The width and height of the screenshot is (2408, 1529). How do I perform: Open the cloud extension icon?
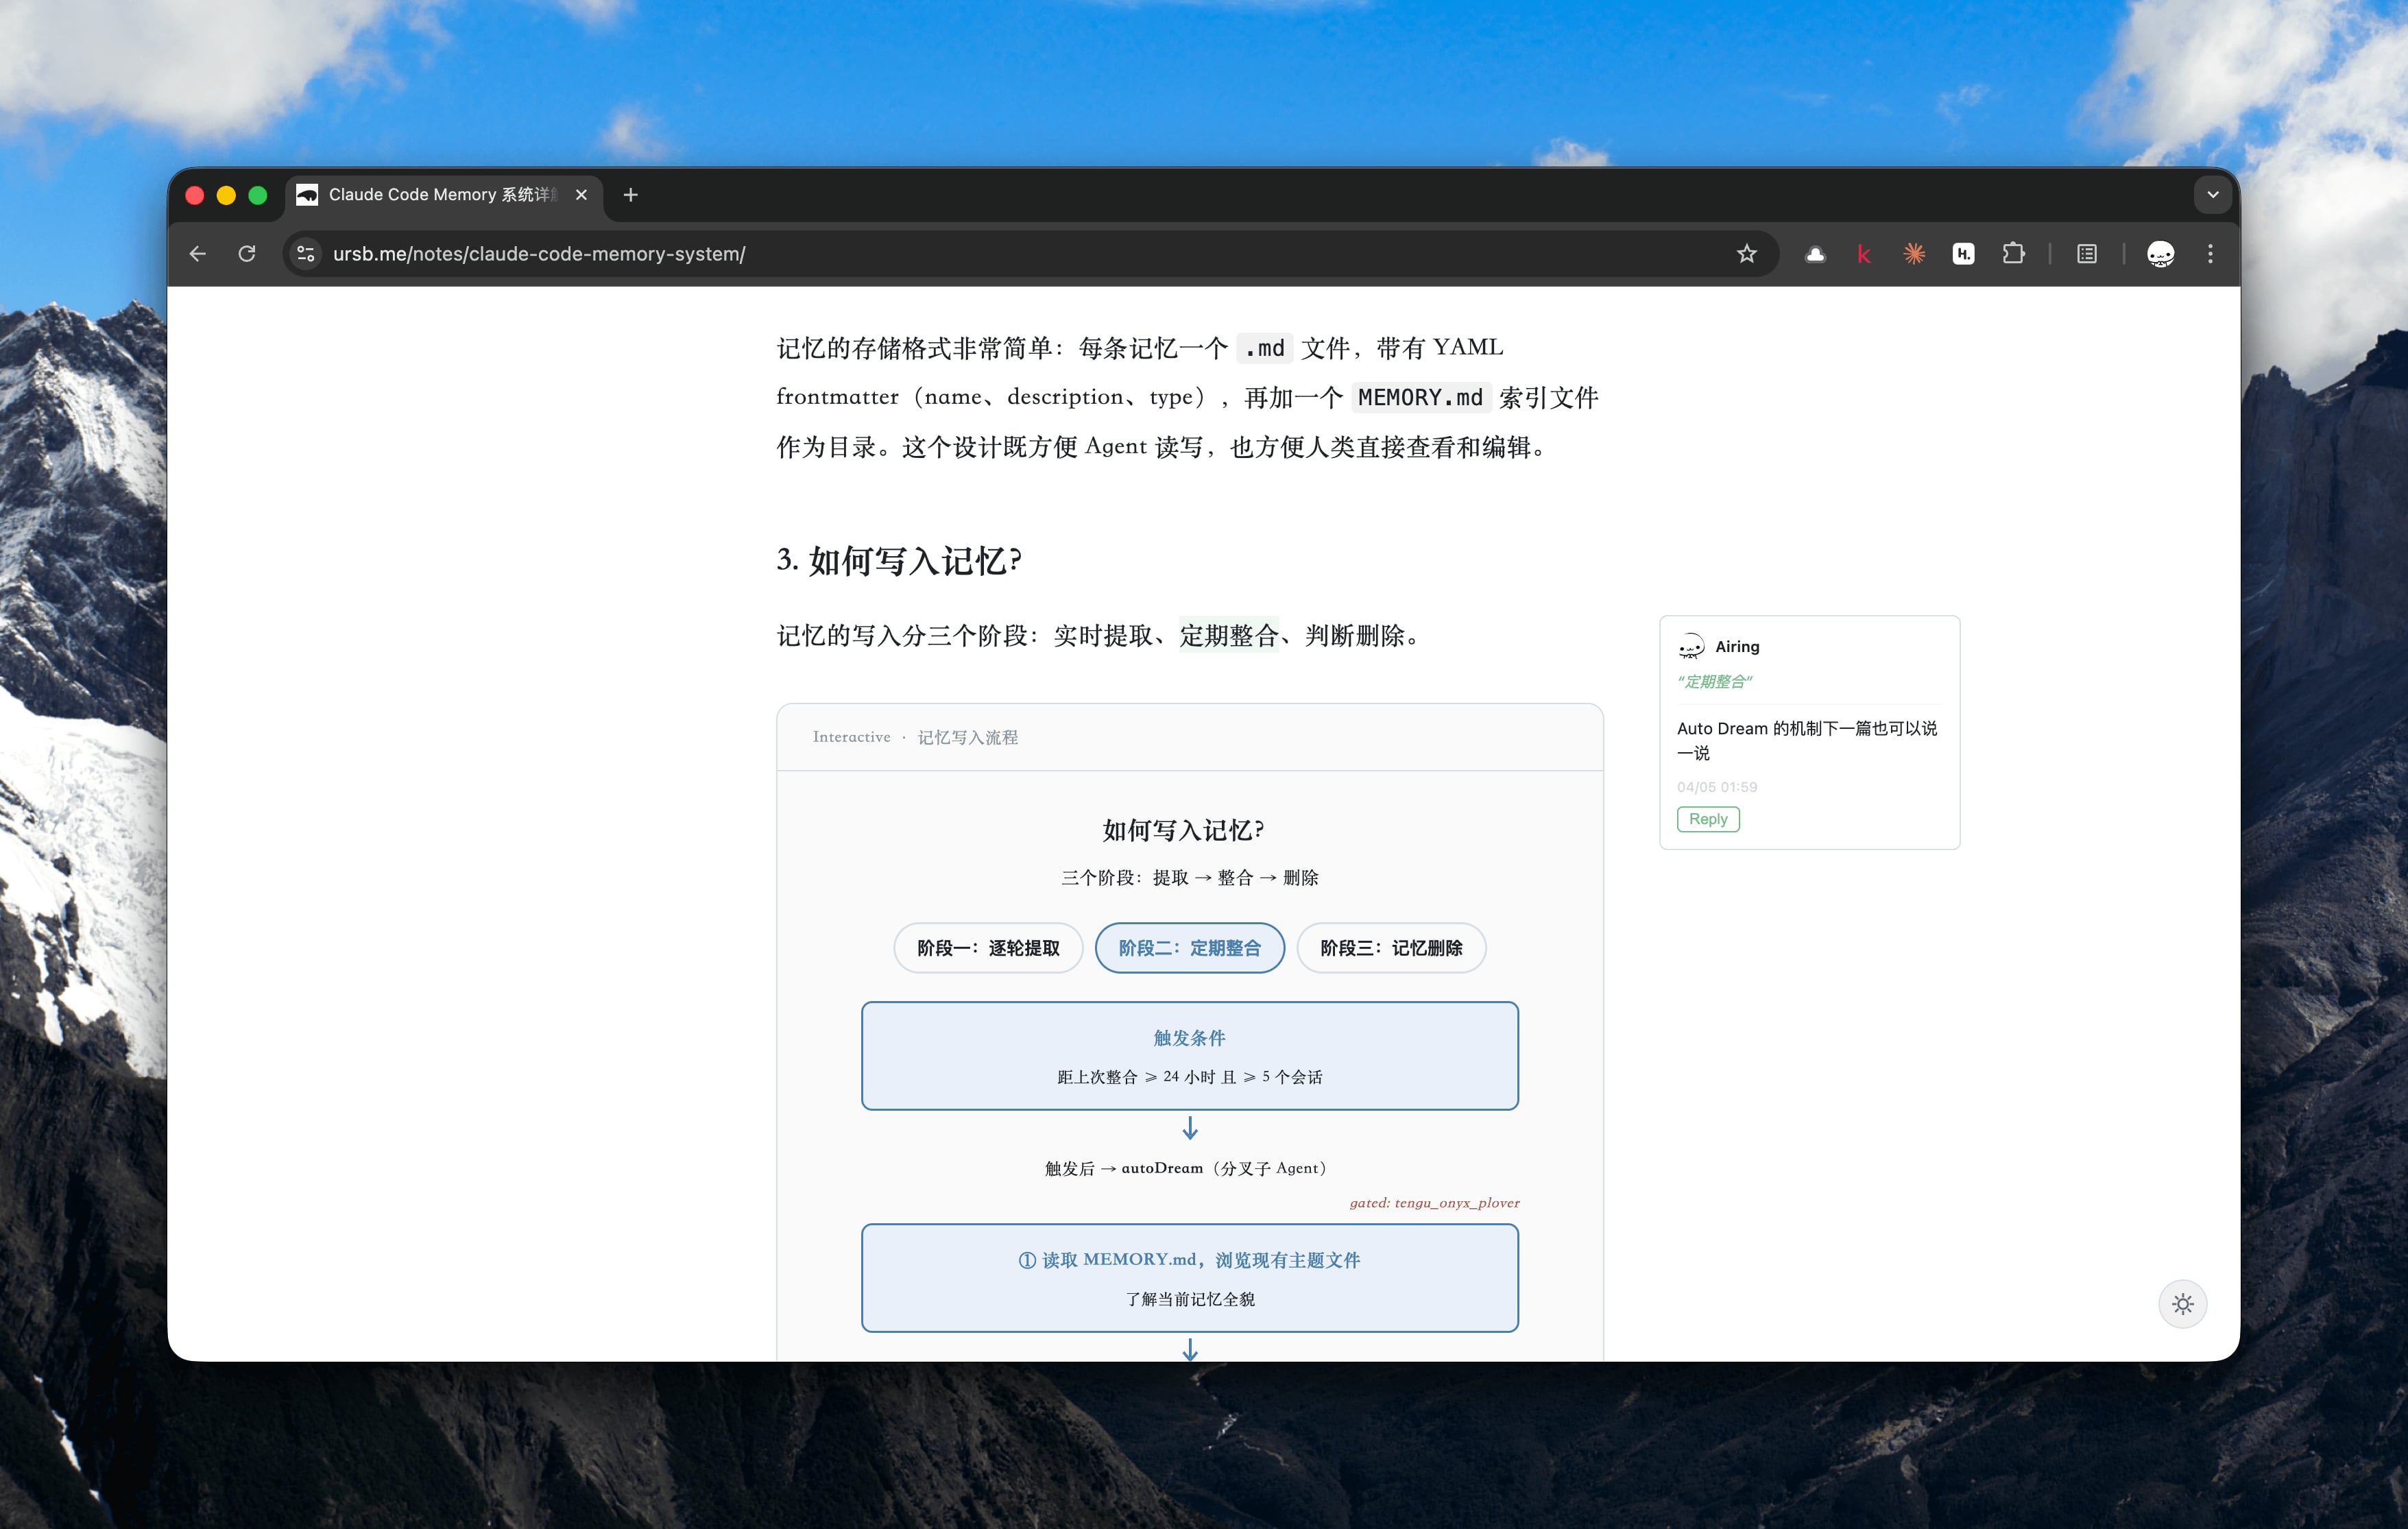pyautogui.click(x=1815, y=254)
